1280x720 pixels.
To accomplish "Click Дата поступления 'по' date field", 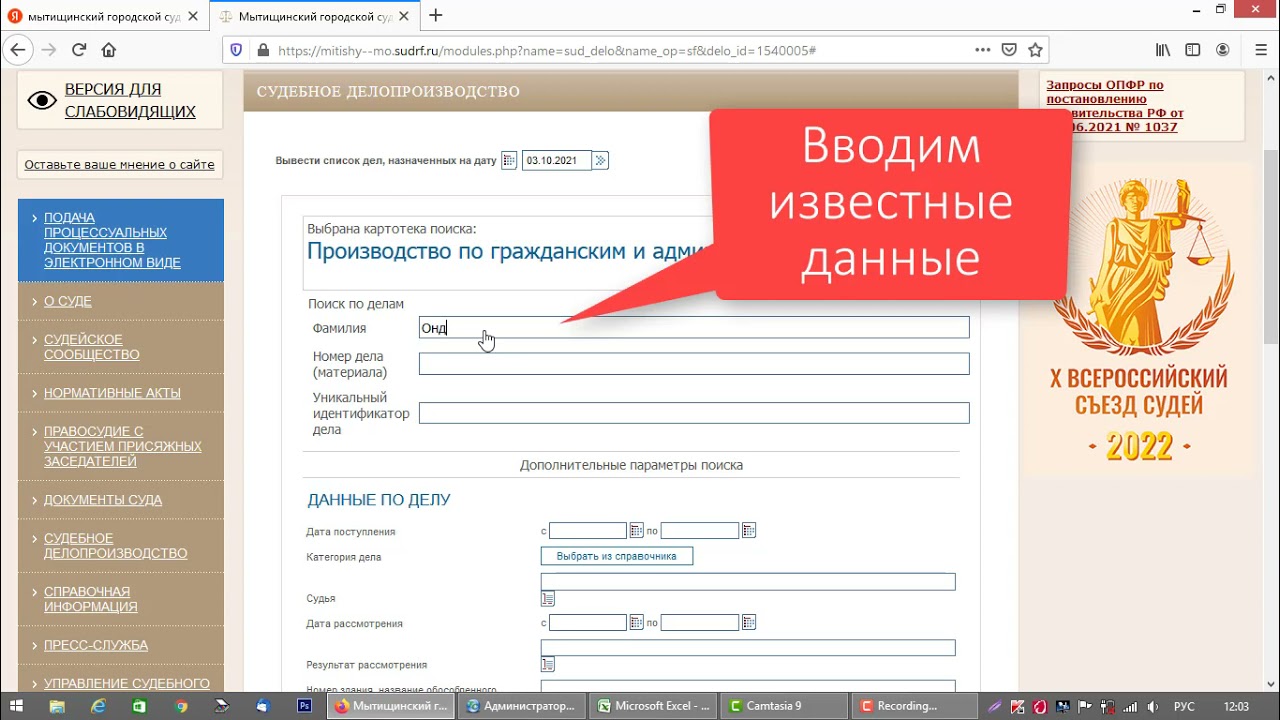I will [x=700, y=530].
